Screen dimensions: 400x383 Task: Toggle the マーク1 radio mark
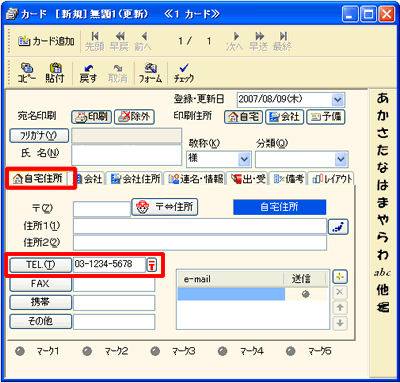20,351
